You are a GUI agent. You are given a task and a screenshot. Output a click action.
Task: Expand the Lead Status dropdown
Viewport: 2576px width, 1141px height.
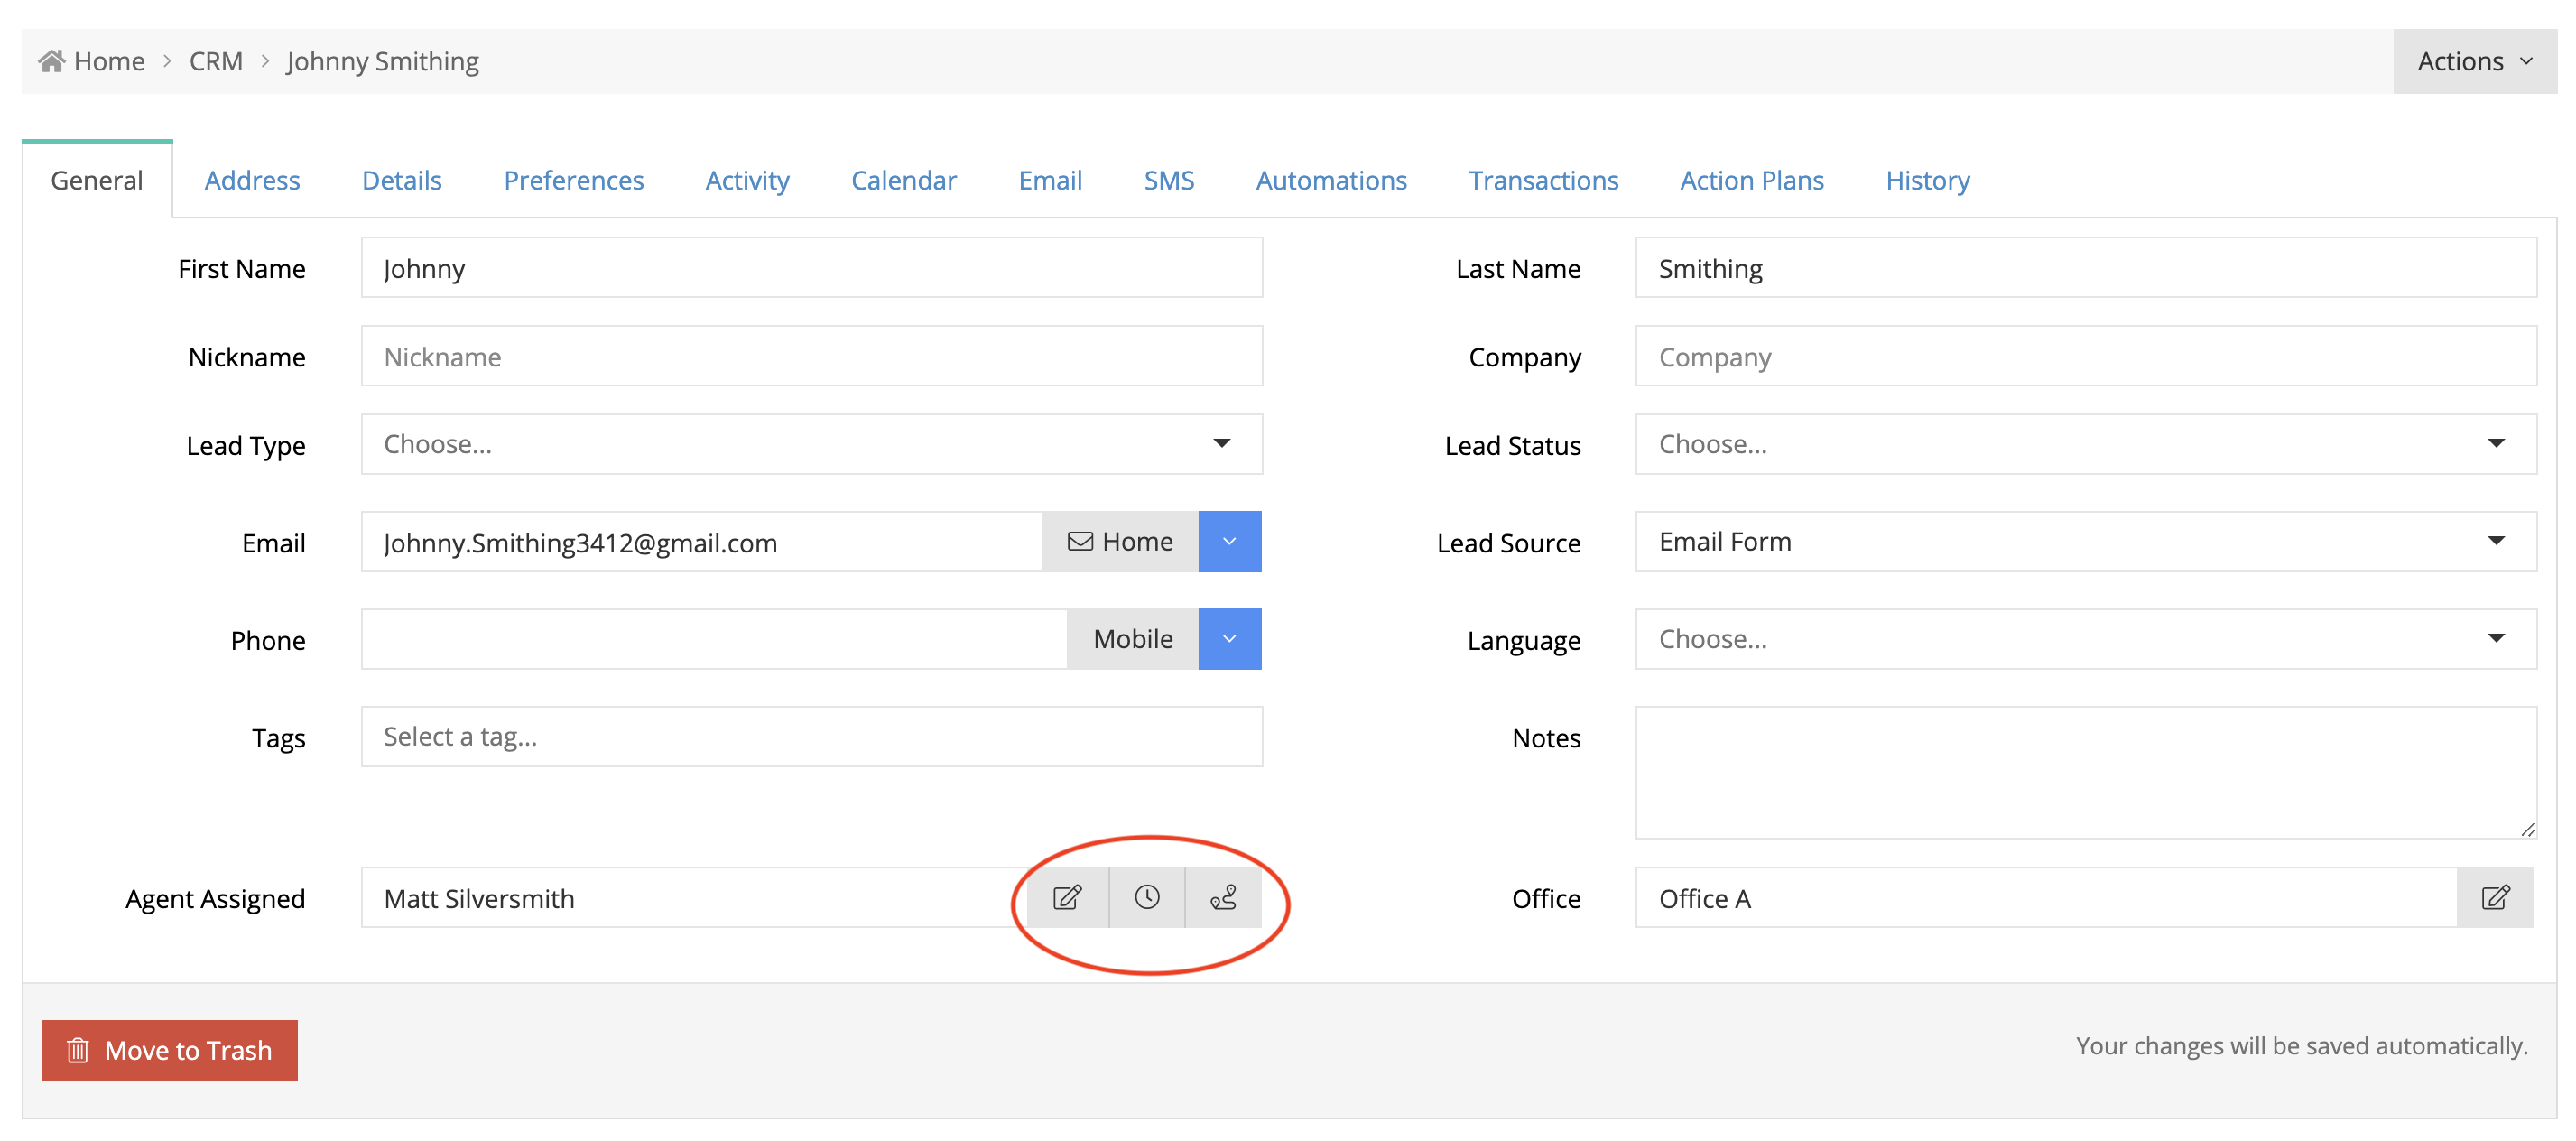(2085, 443)
